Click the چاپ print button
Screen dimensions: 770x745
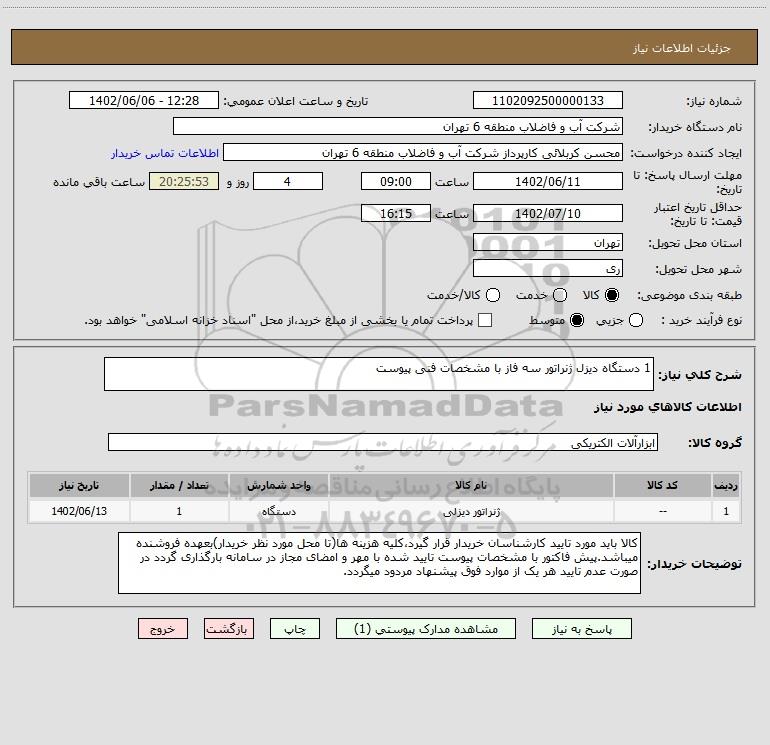tap(295, 629)
